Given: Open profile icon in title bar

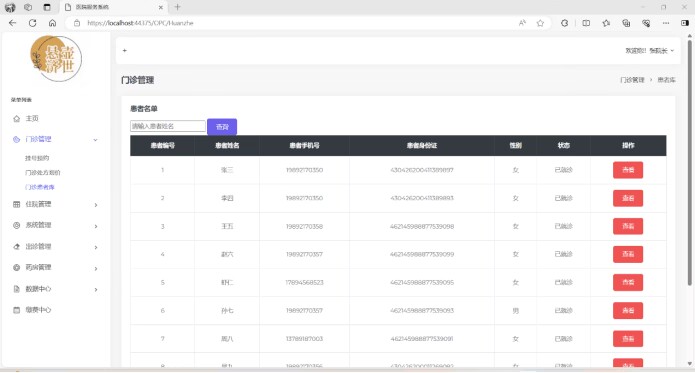Looking at the screenshot, I should coord(10,7).
